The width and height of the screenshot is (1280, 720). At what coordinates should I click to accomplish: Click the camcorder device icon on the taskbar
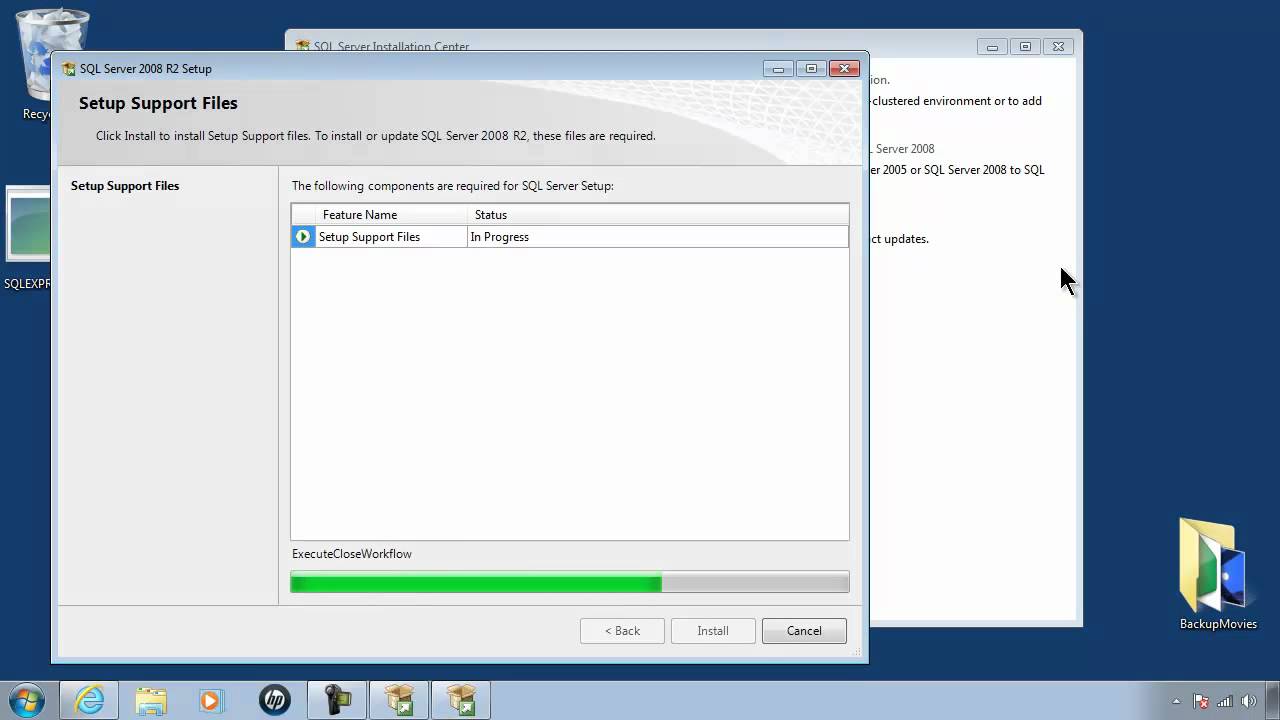(336, 700)
